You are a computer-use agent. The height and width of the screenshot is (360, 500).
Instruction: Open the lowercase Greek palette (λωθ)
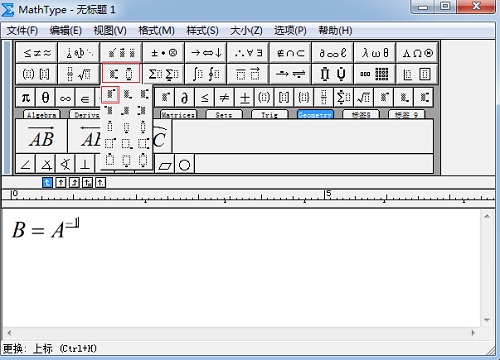[x=375, y=53]
